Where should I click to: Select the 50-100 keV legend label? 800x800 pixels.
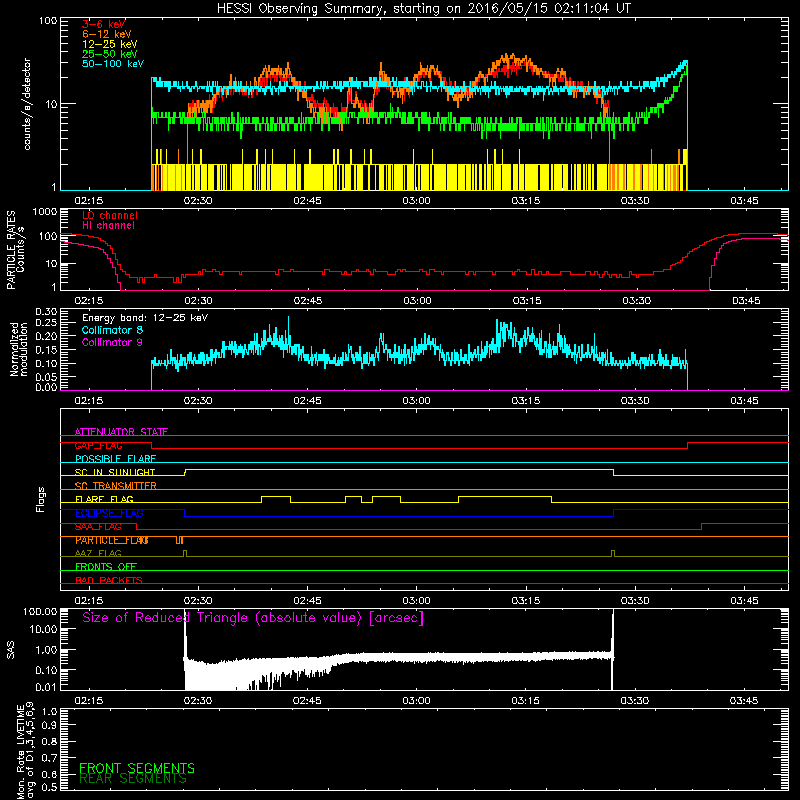pyautogui.click(x=113, y=64)
